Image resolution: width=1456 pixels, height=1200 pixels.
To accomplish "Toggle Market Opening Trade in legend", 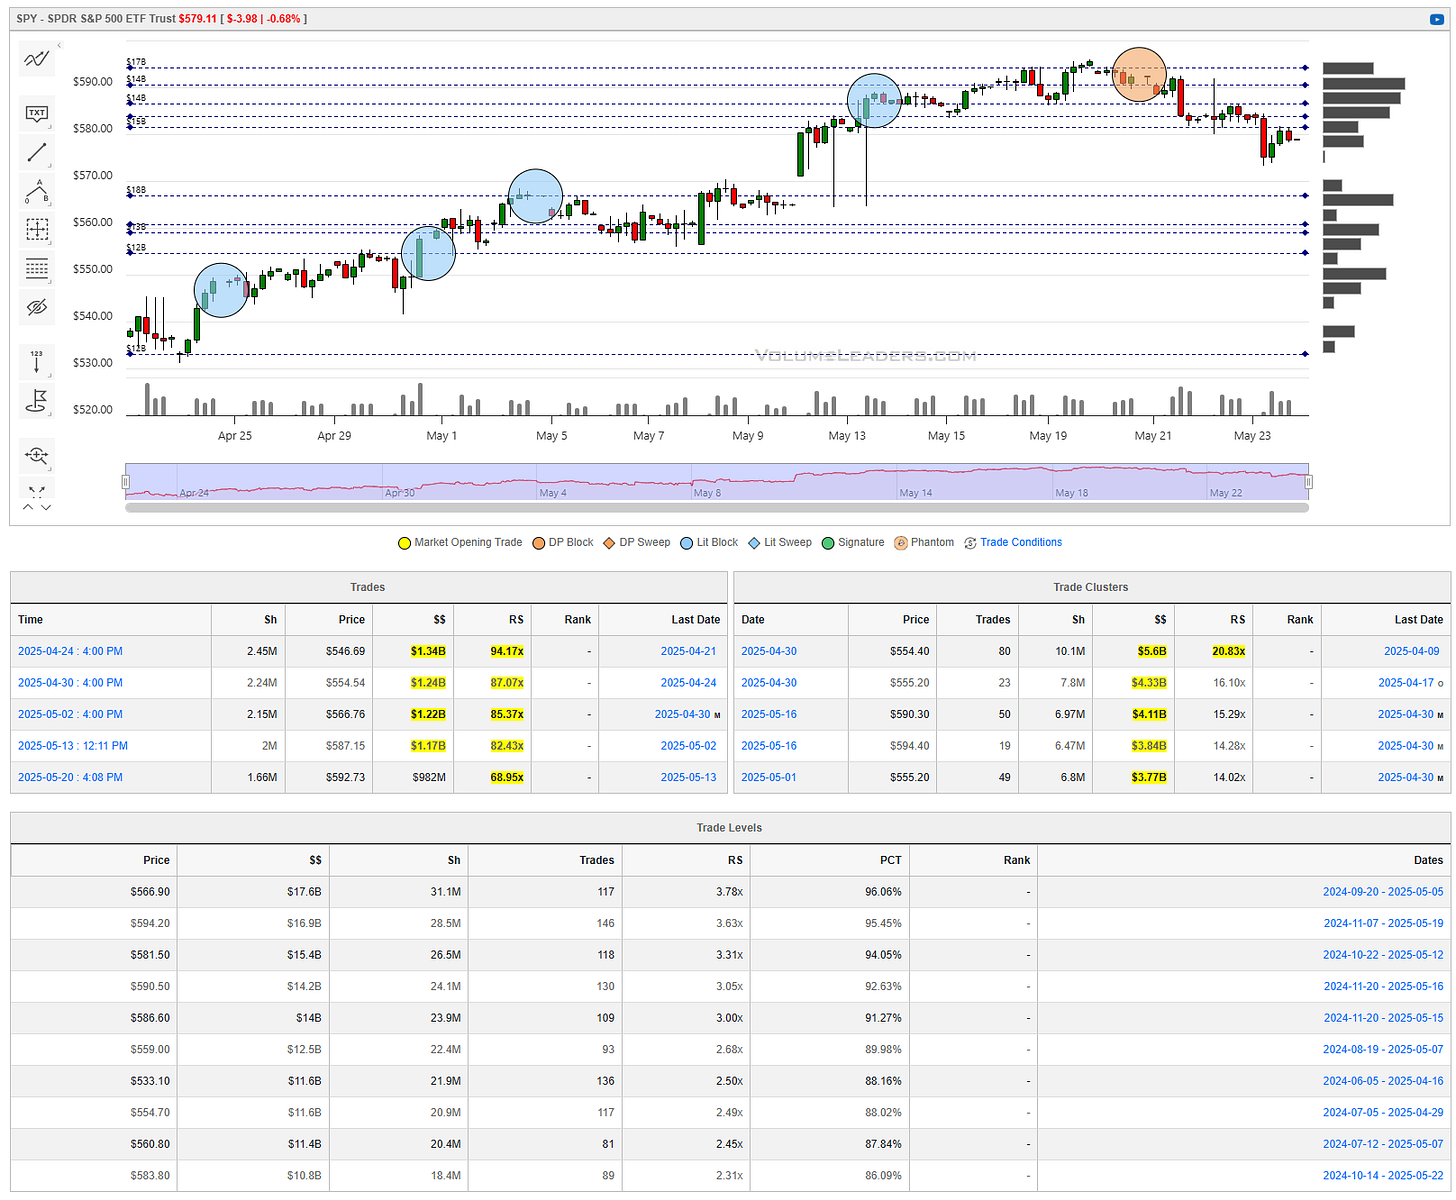I will (x=460, y=543).
